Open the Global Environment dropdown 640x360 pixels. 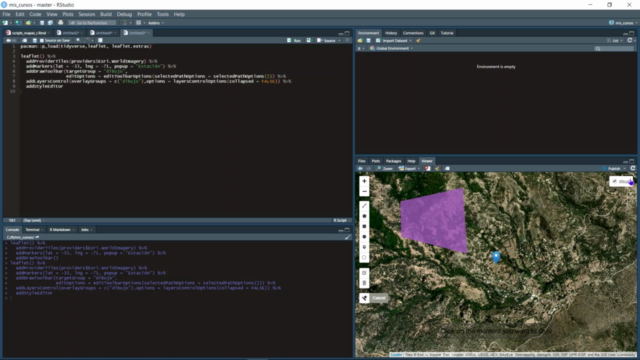tap(391, 48)
